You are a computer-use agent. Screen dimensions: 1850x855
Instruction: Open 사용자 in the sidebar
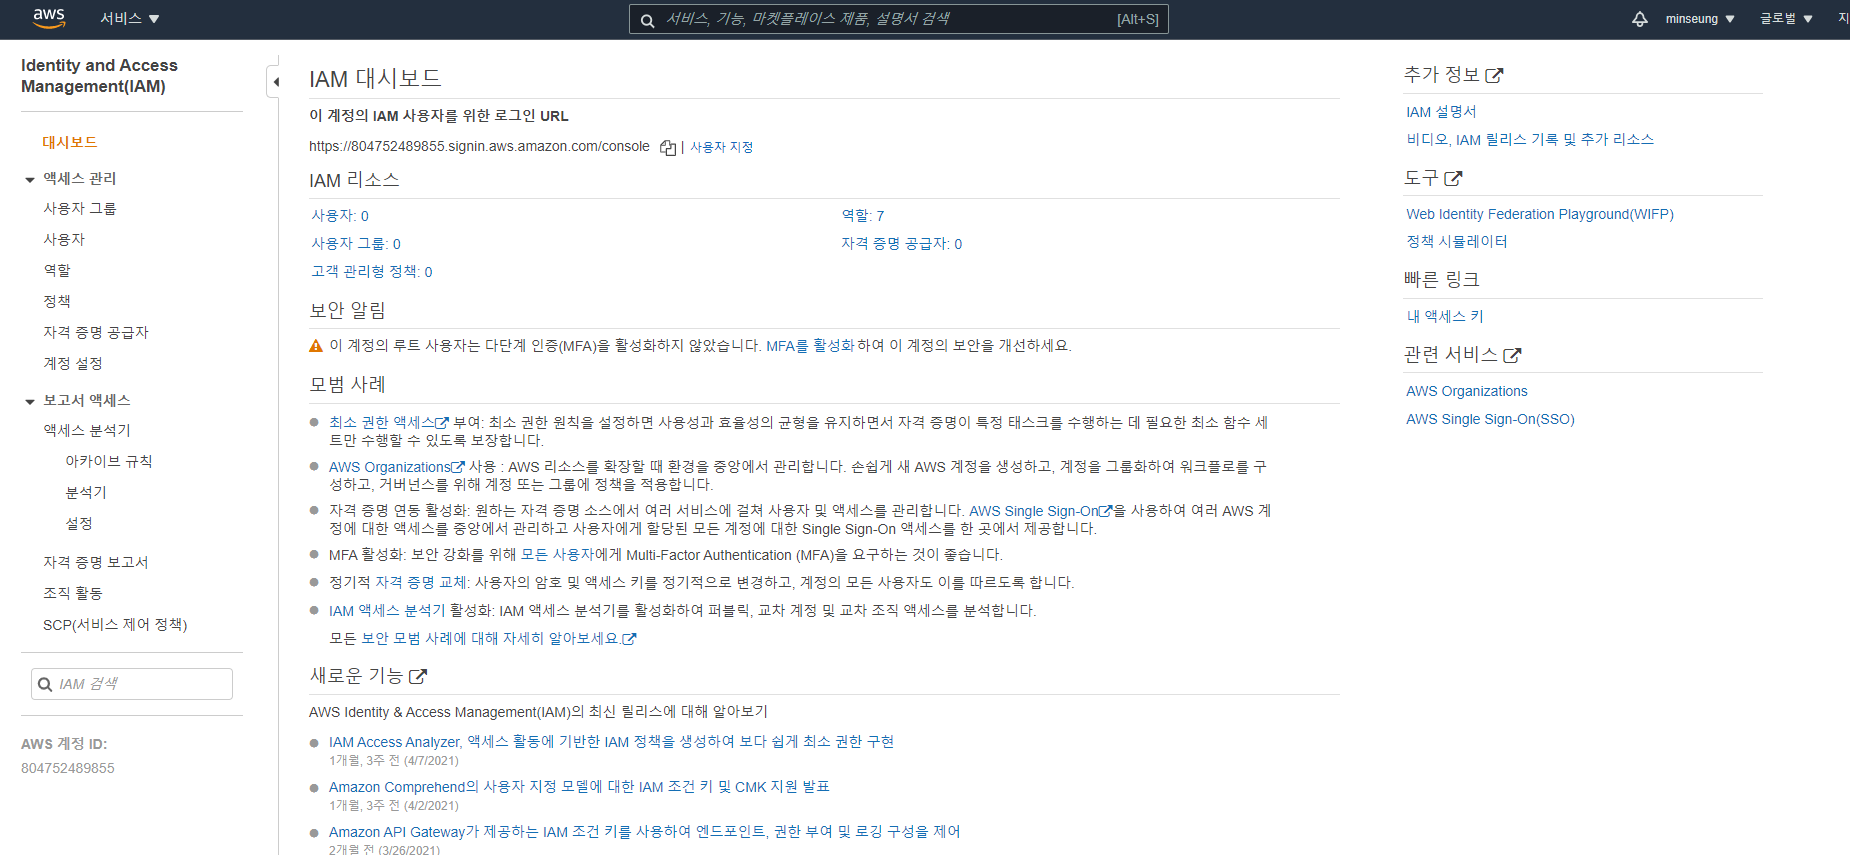coord(64,239)
